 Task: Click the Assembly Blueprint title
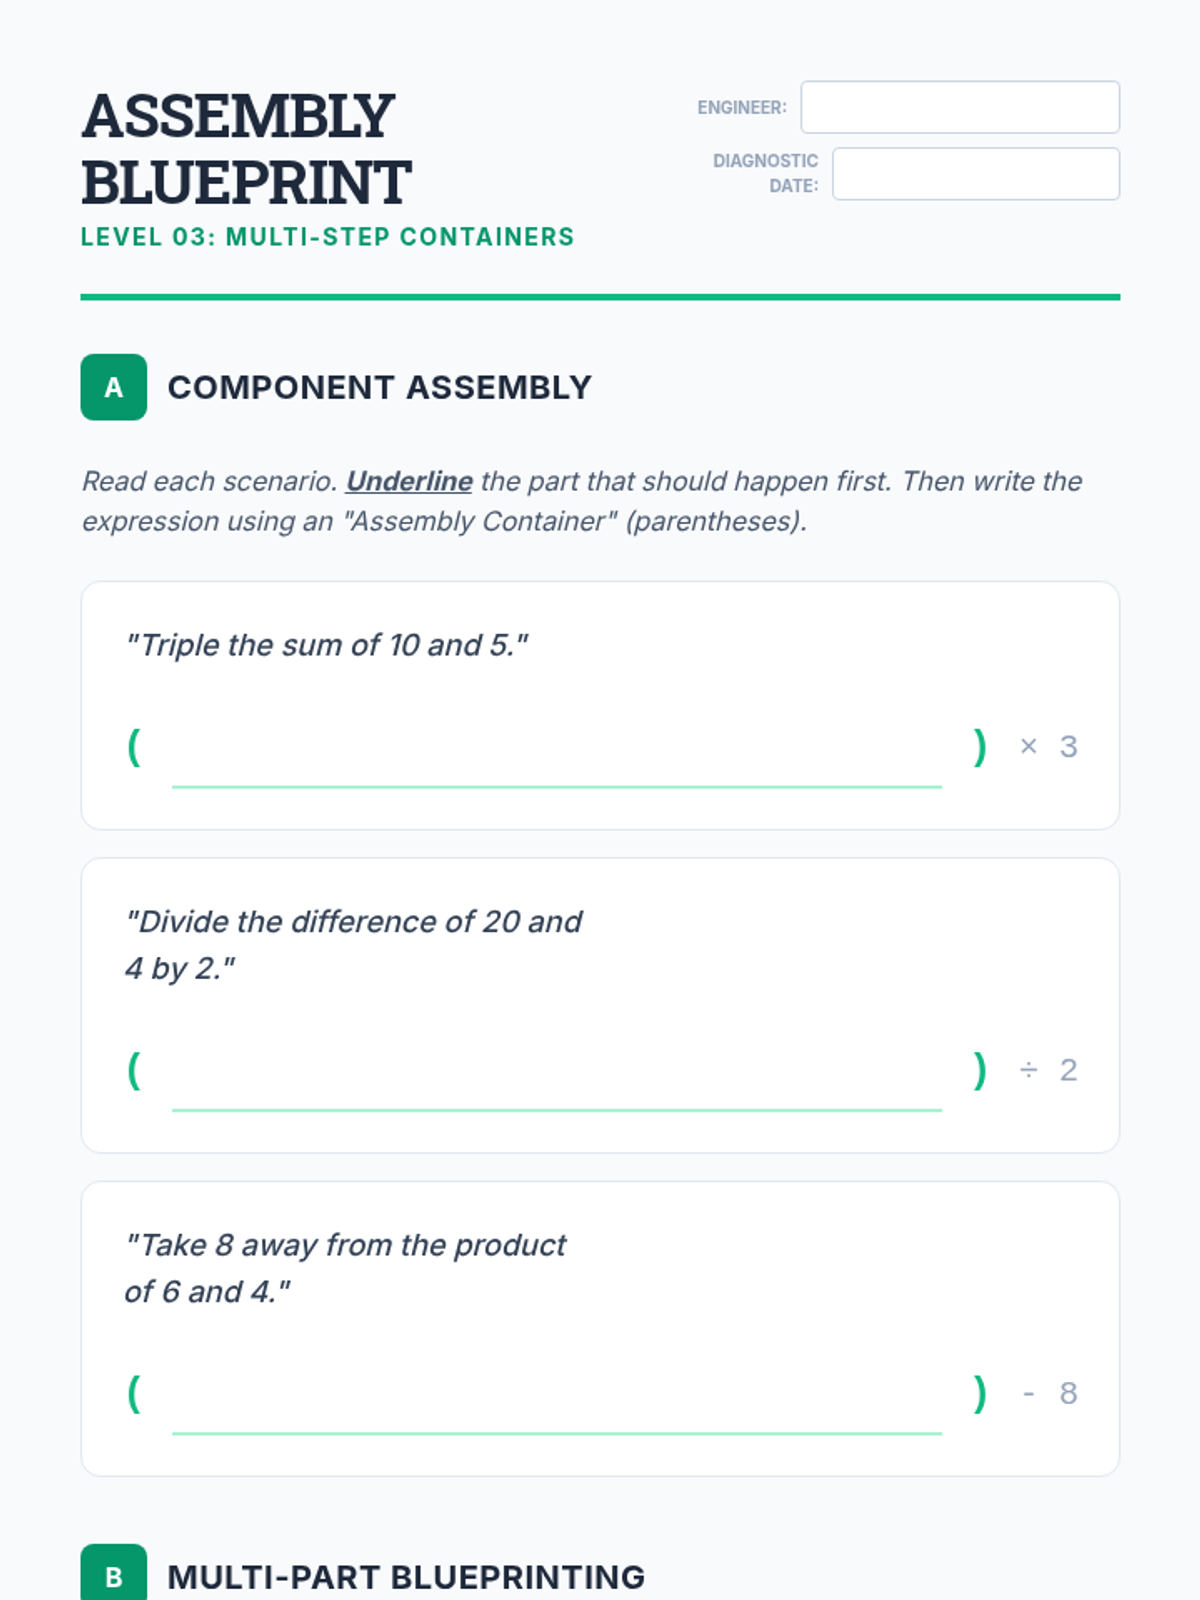(x=246, y=149)
